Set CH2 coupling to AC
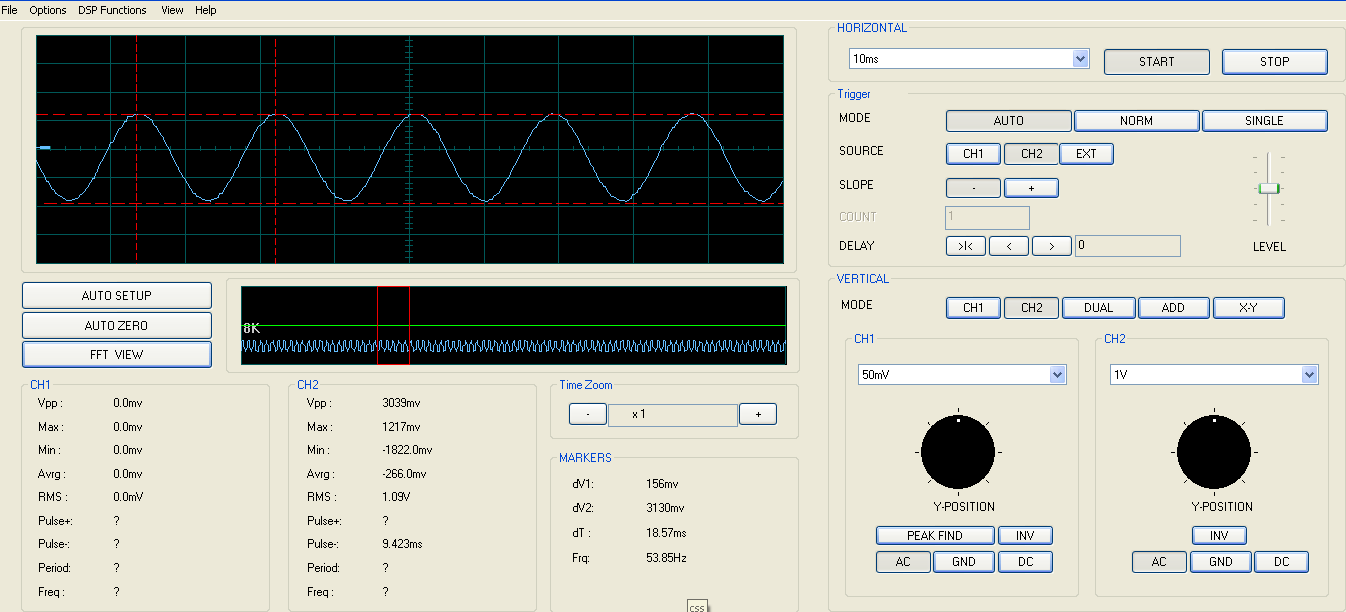The height and width of the screenshot is (612, 1346). pyautogui.click(x=1160, y=562)
